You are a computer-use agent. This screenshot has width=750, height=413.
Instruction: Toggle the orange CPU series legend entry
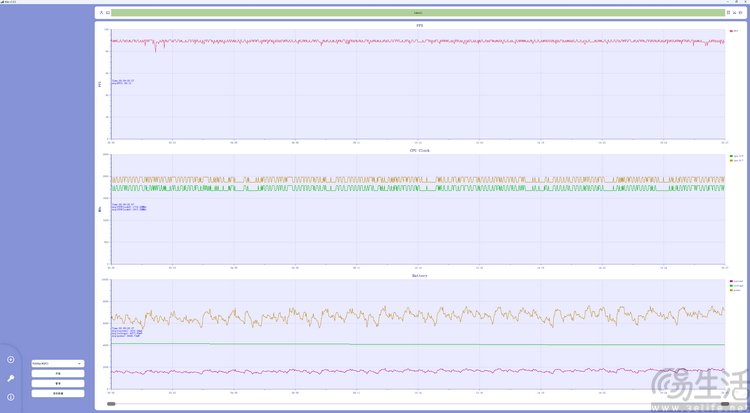(x=737, y=160)
